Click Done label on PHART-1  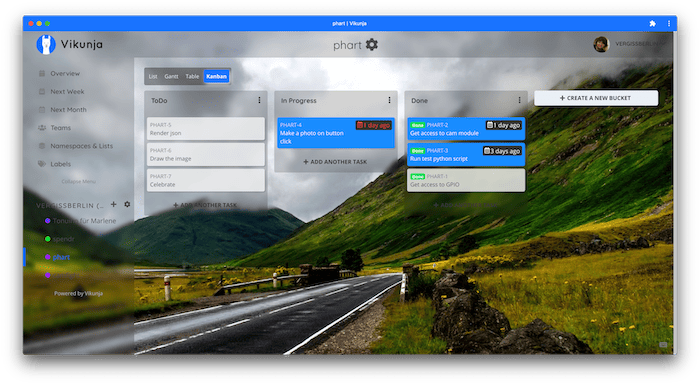tap(417, 176)
